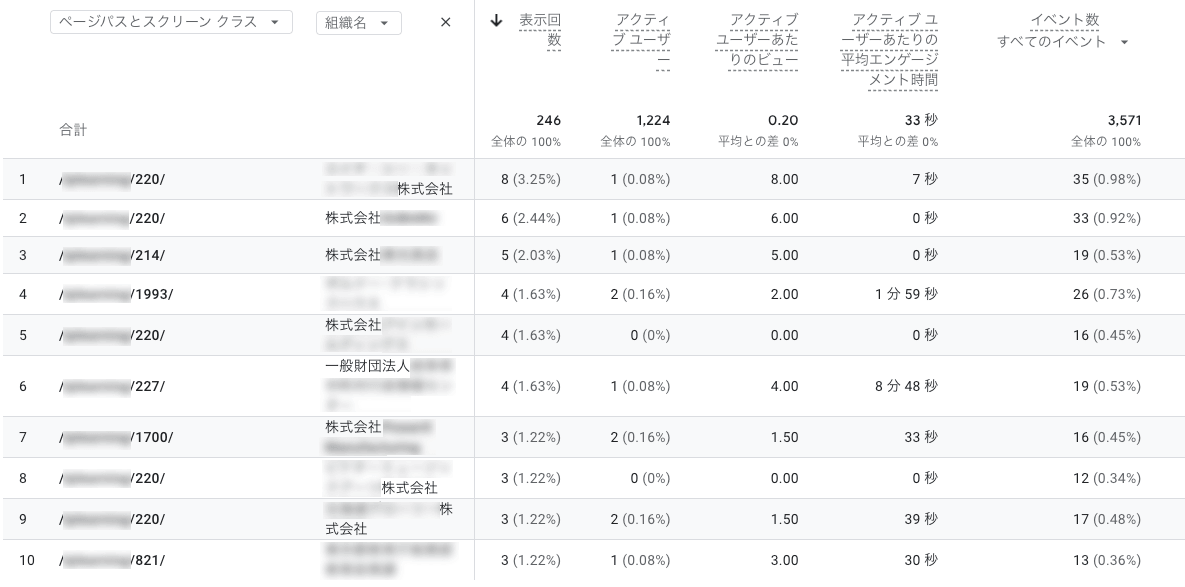Open the すべてのイベント event selector dropdown

click(x=1063, y=43)
